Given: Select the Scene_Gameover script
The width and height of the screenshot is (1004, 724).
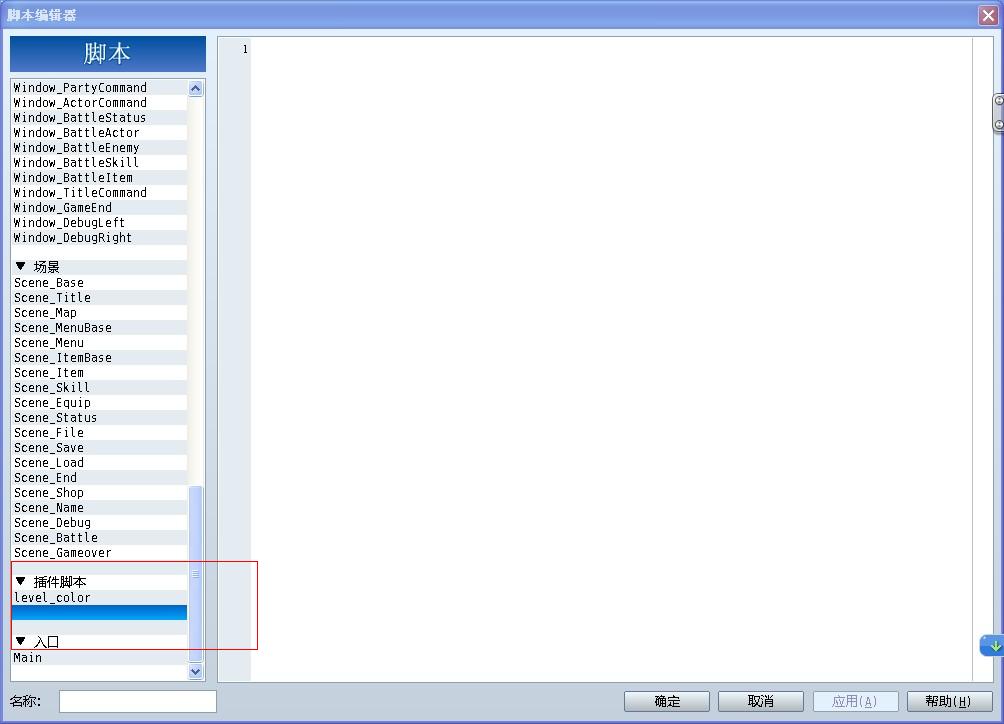Looking at the screenshot, I should pos(99,553).
